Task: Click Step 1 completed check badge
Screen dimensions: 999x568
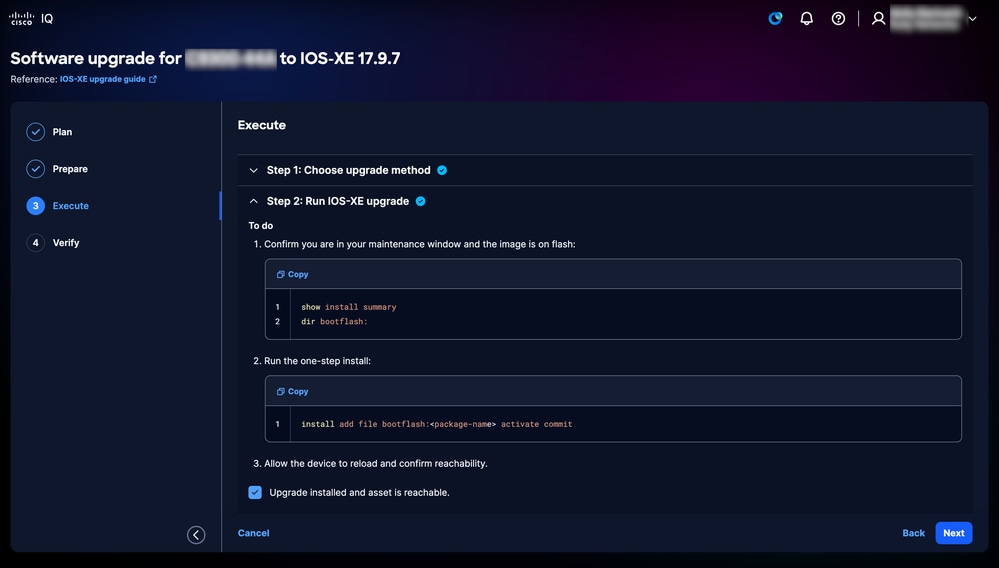Action: (442, 170)
